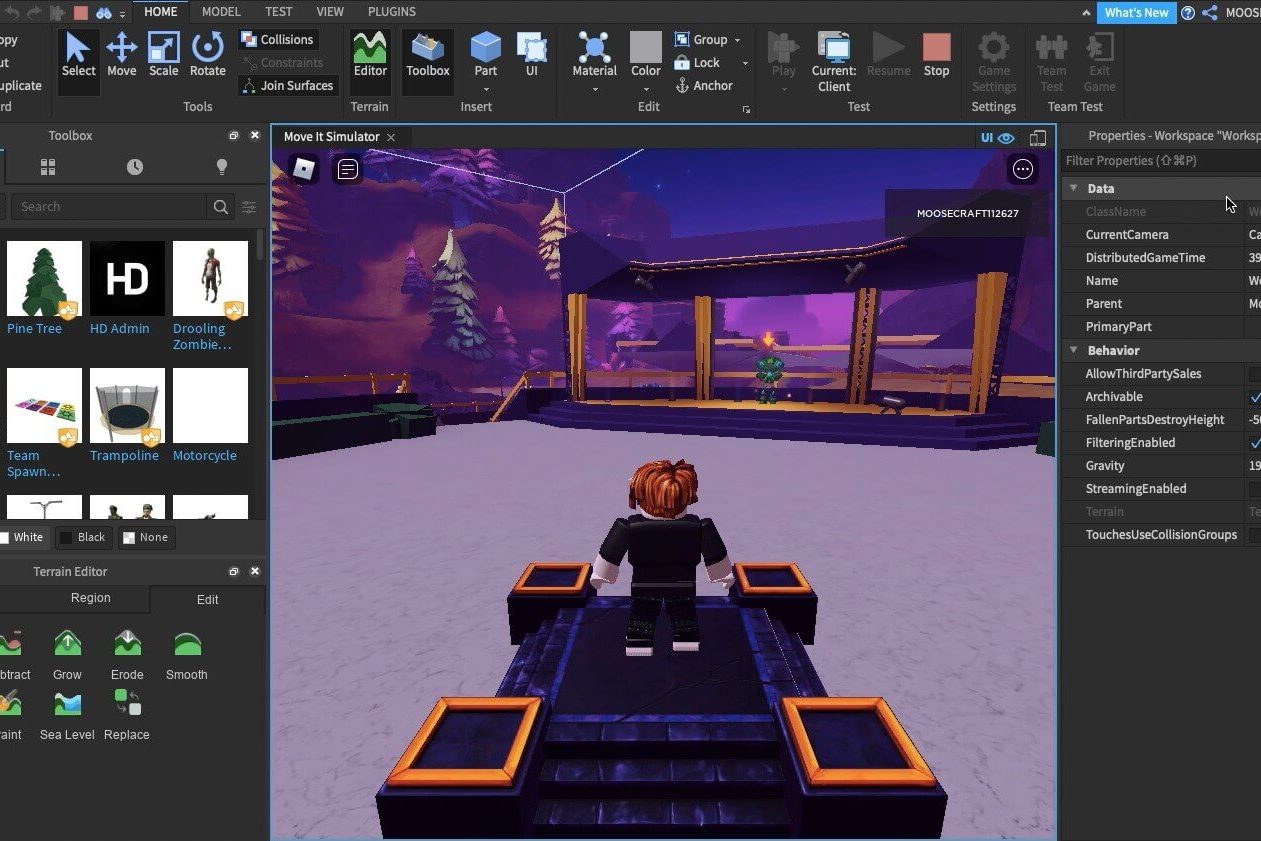Click the Pine Tree toolbox thumbnail
1261x841 pixels.
[44, 278]
